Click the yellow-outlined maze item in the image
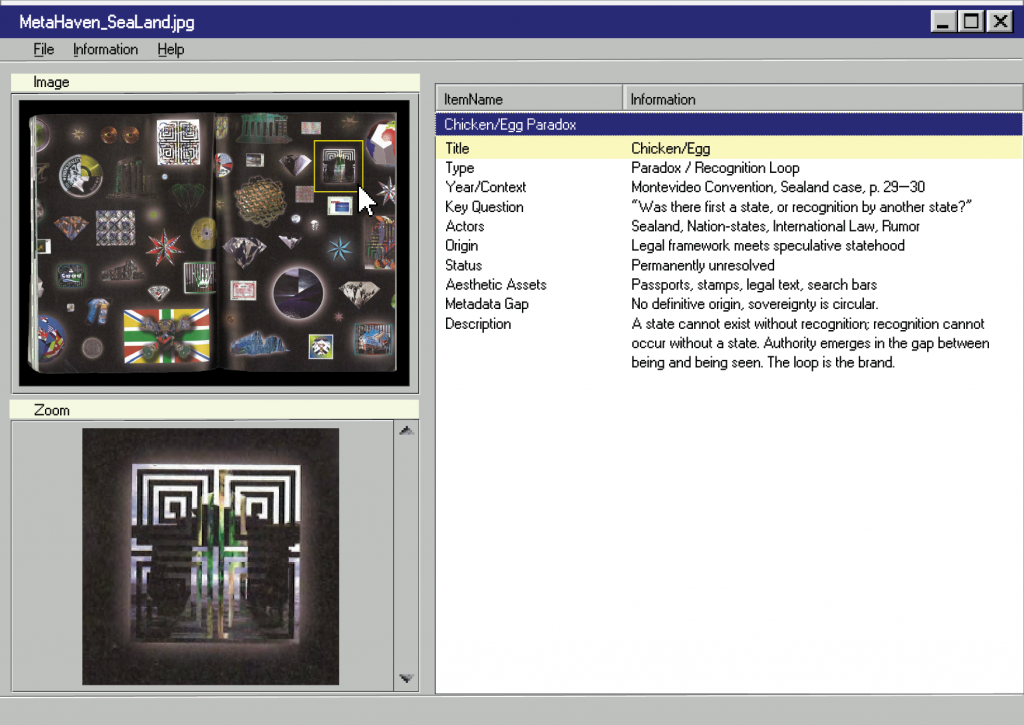The width and height of the screenshot is (1024, 725). 338,165
